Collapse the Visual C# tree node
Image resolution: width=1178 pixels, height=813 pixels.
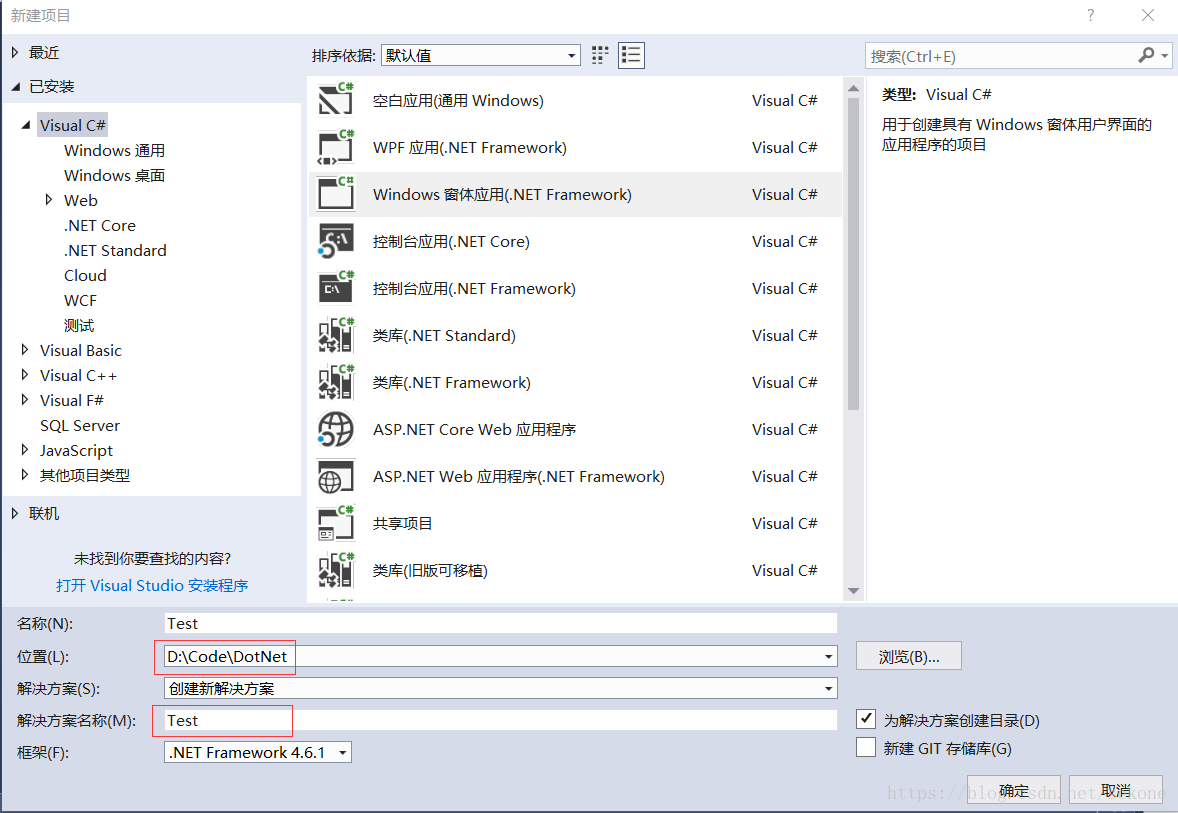(x=26, y=125)
